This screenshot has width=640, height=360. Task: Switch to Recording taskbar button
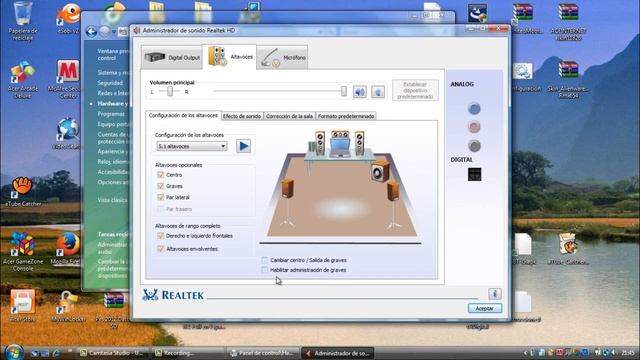(x=187, y=353)
